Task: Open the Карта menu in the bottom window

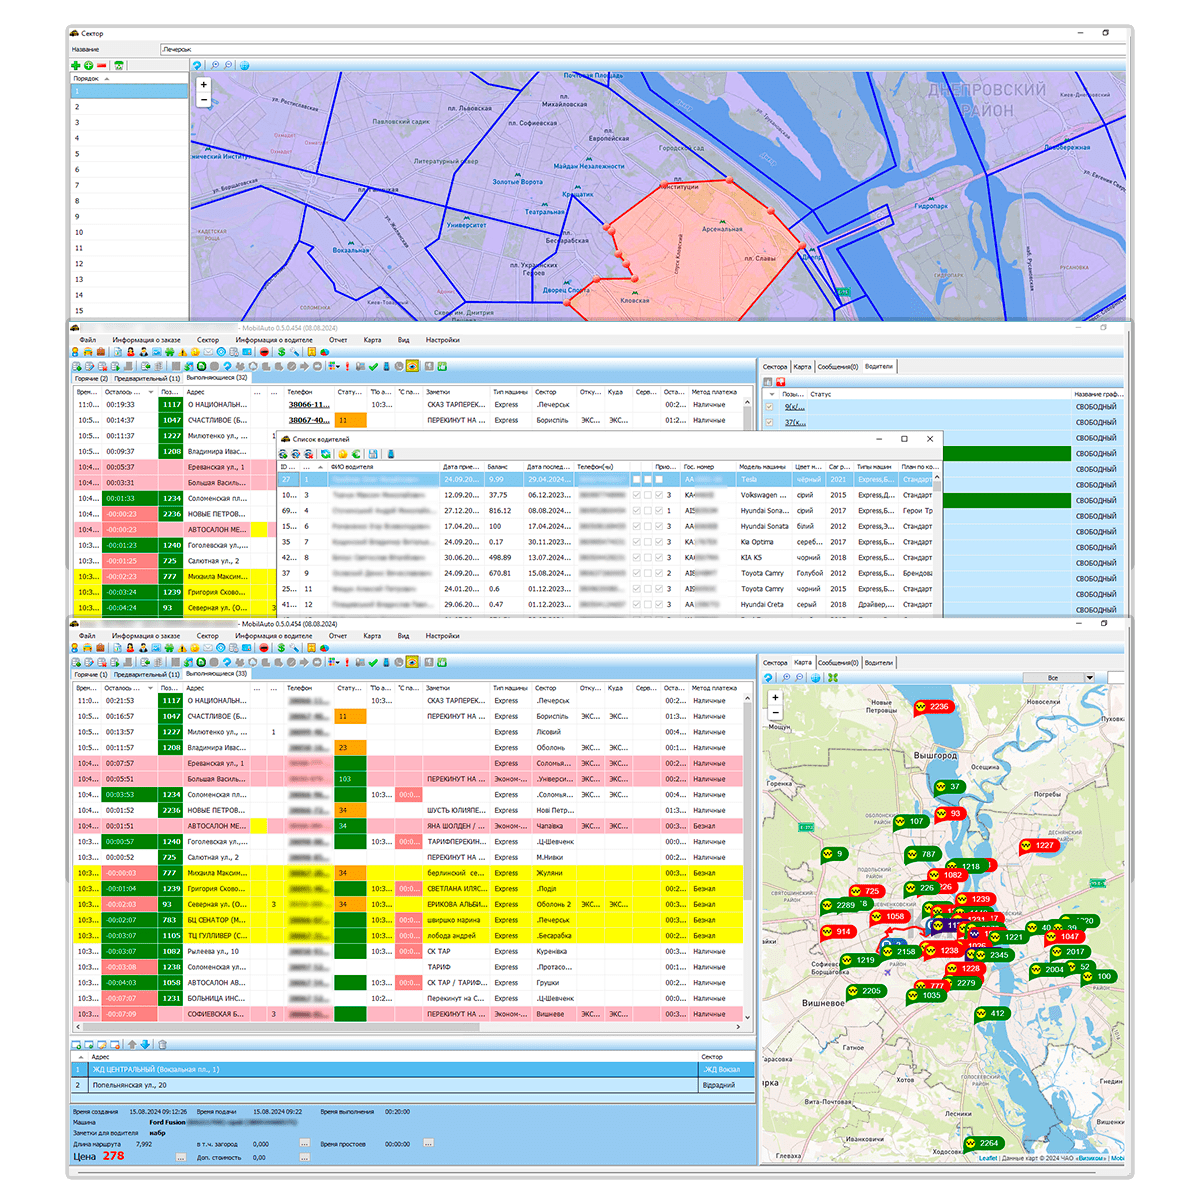Action: tap(372, 636)
